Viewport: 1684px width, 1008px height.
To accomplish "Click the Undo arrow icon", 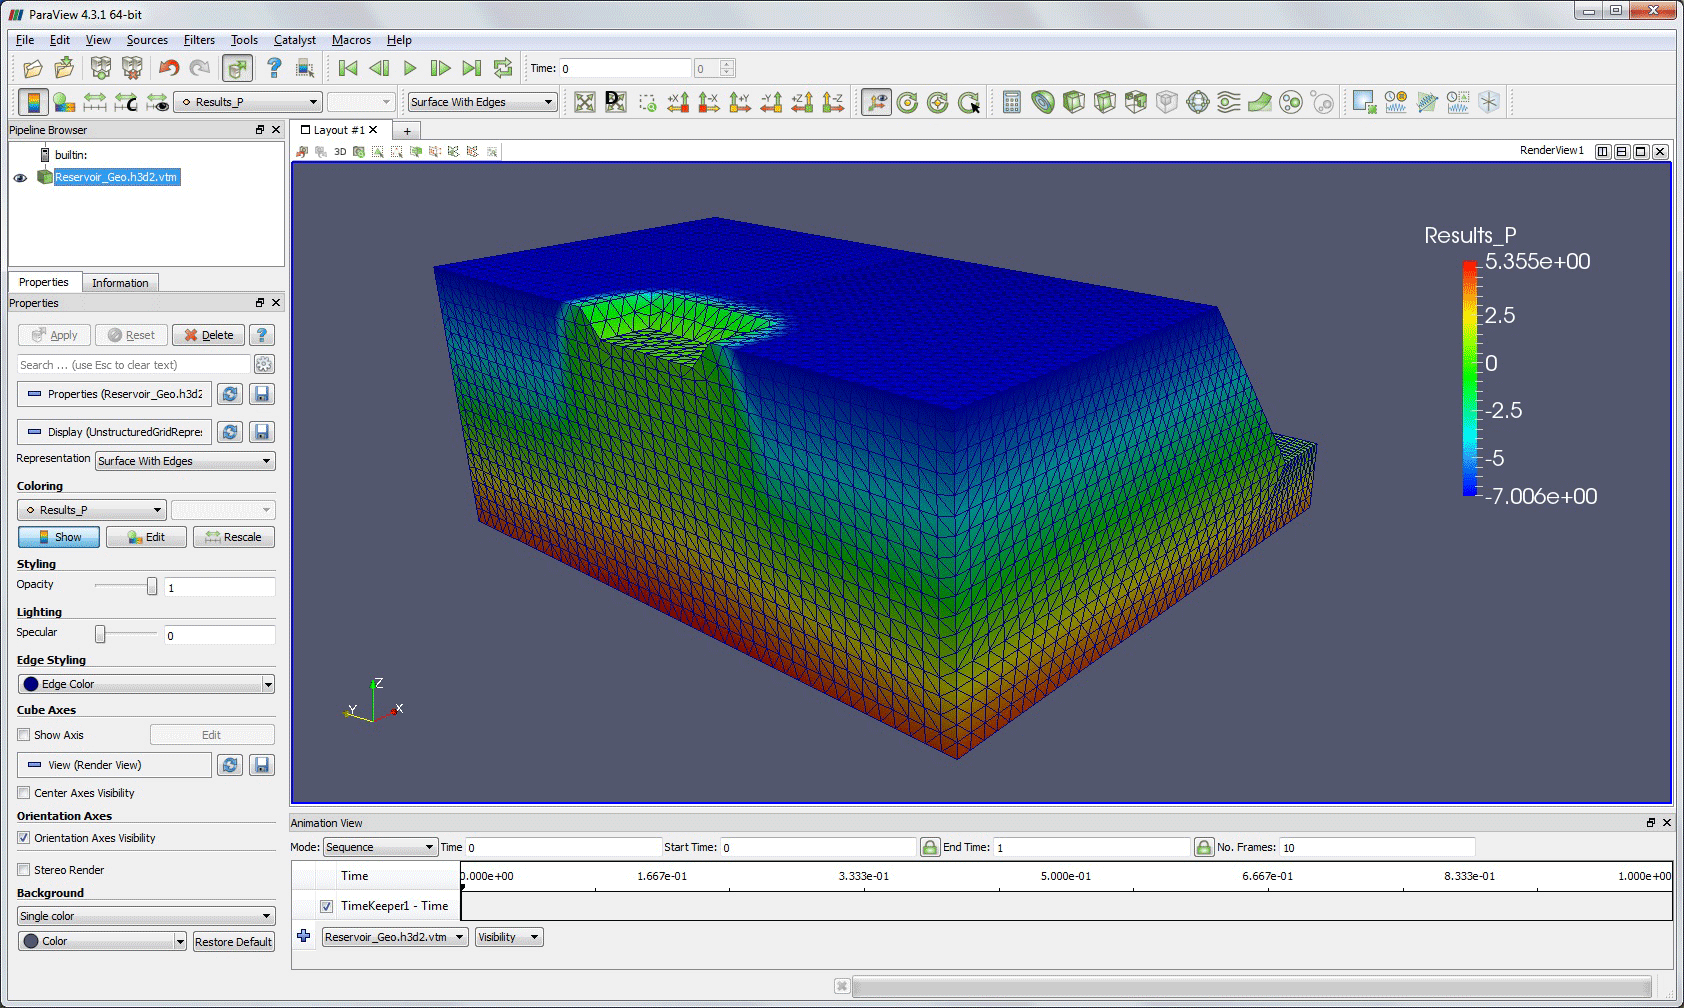I will pos(169,68).
